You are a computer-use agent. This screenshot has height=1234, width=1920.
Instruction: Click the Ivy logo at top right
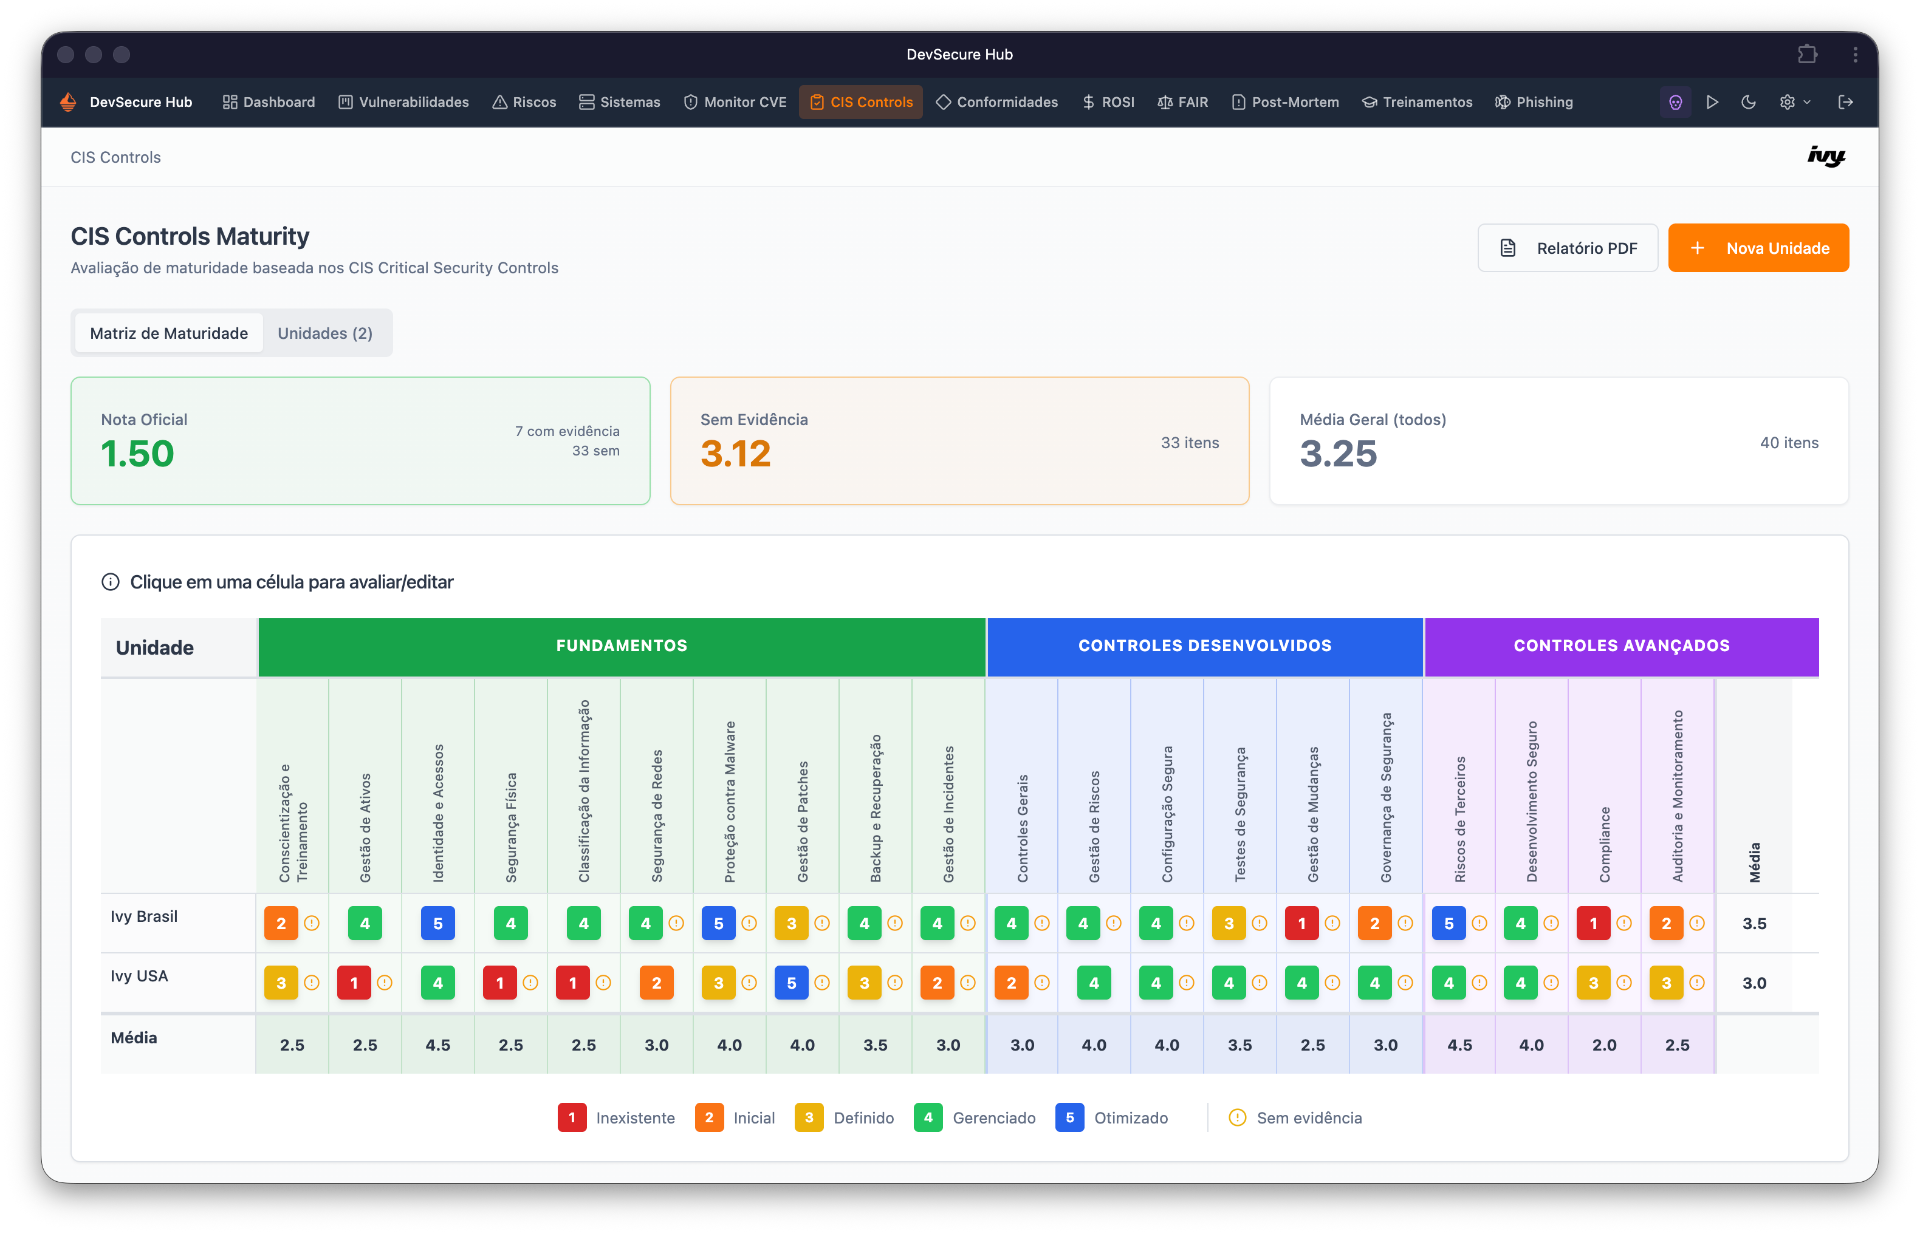click(1826, 157)
